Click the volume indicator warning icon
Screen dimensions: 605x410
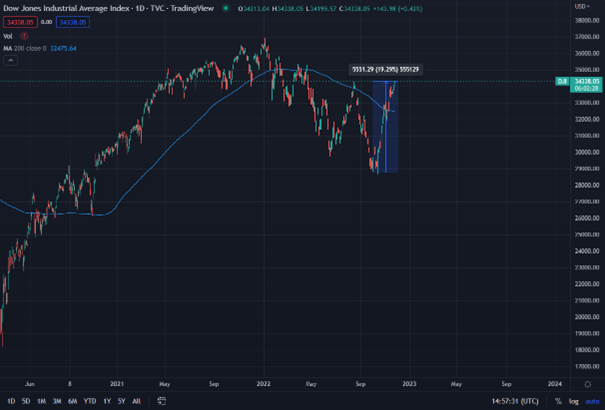(x=24, y=36)
